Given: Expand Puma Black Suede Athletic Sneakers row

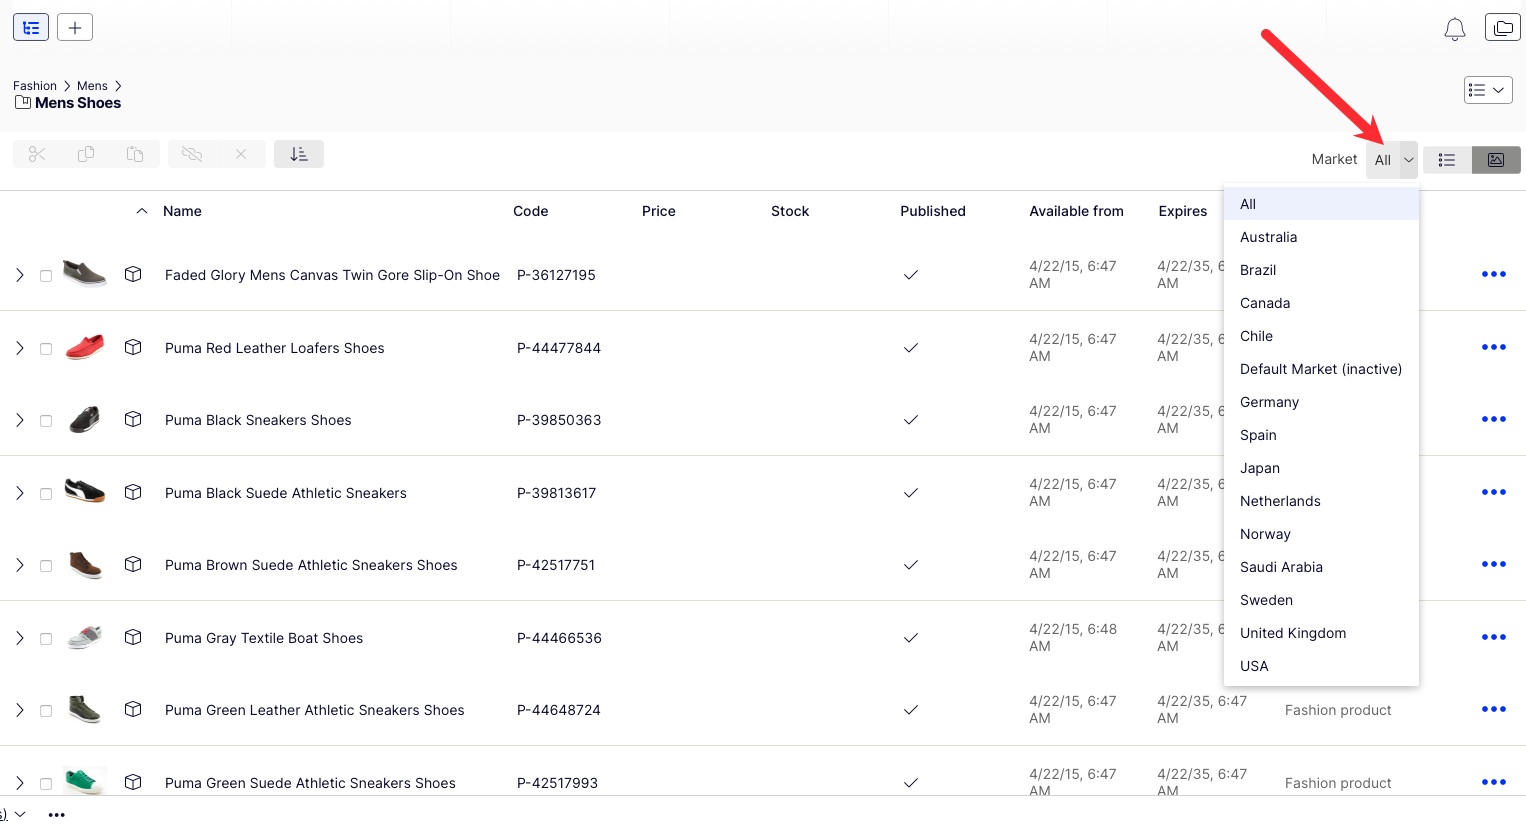Looking at the screenshot, I should pyautogui.click(x=19, y=493).
